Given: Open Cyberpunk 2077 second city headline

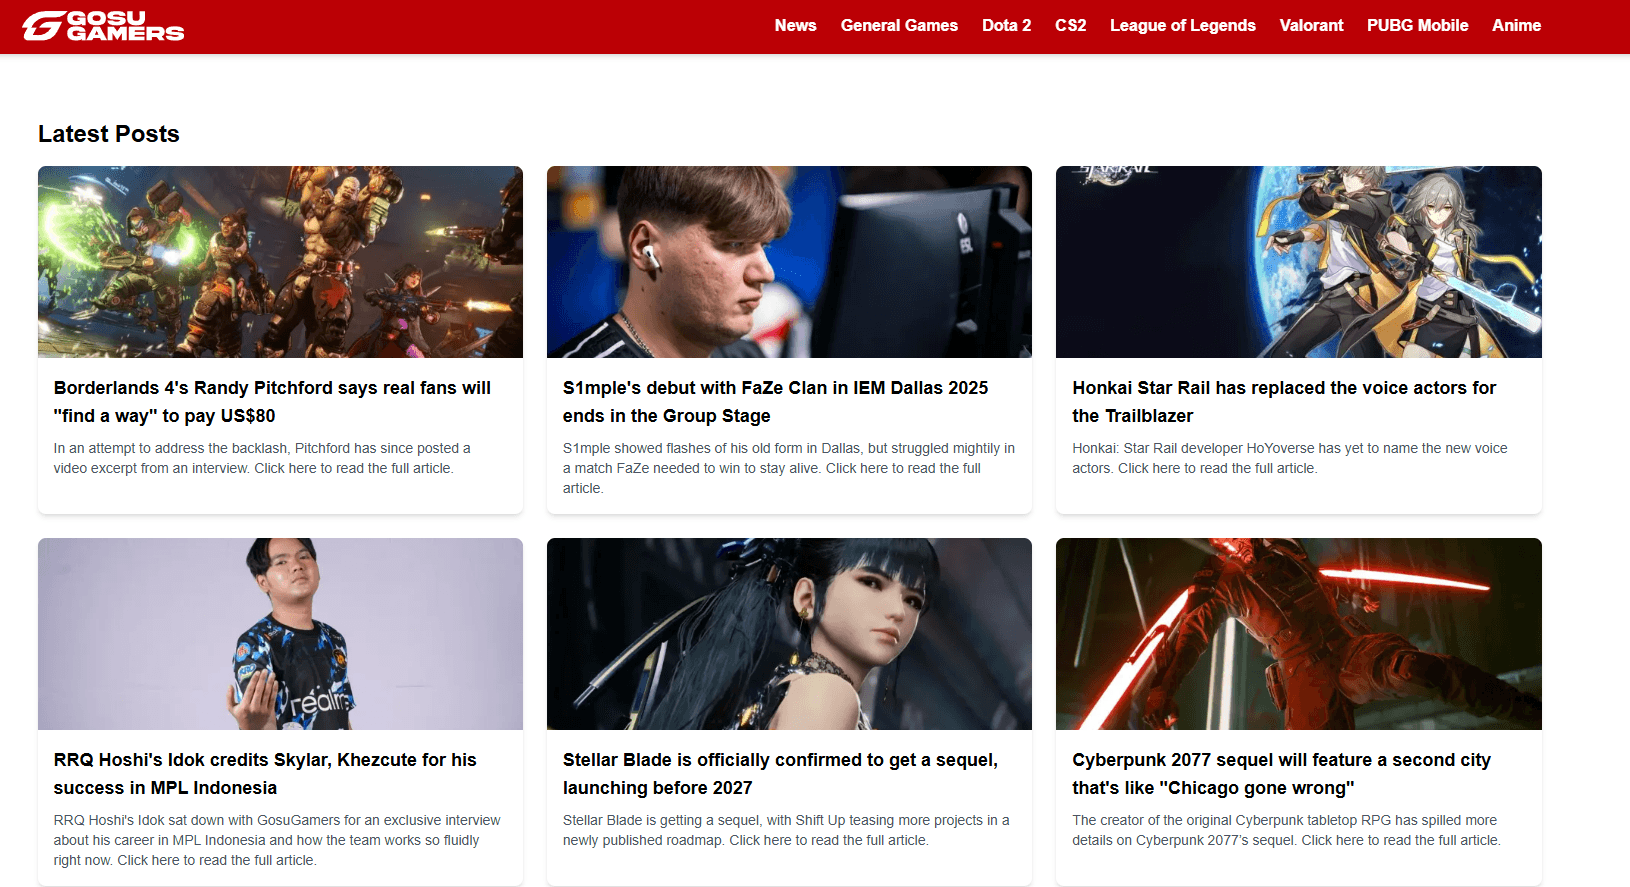Looking at the screenshot, I should (x=1281, y=774).
